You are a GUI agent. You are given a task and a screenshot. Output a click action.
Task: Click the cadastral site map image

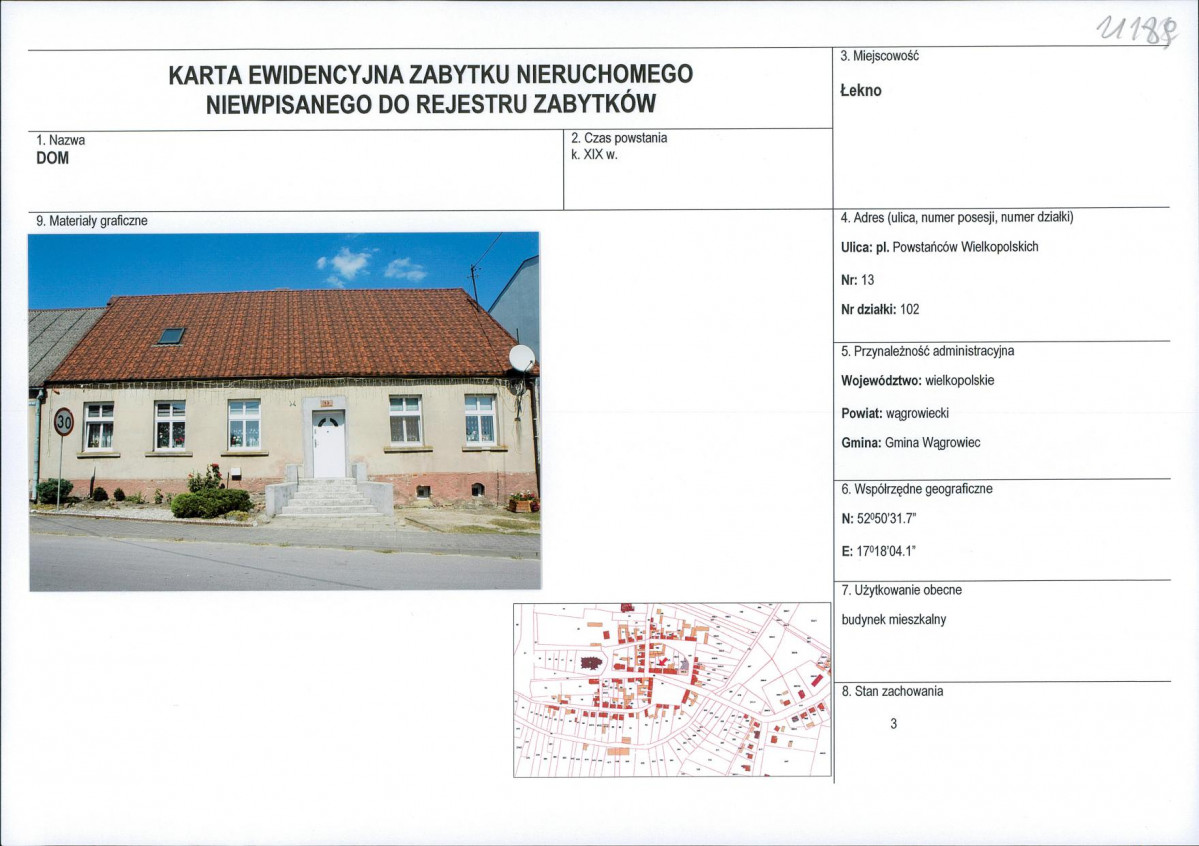[672, 690]
